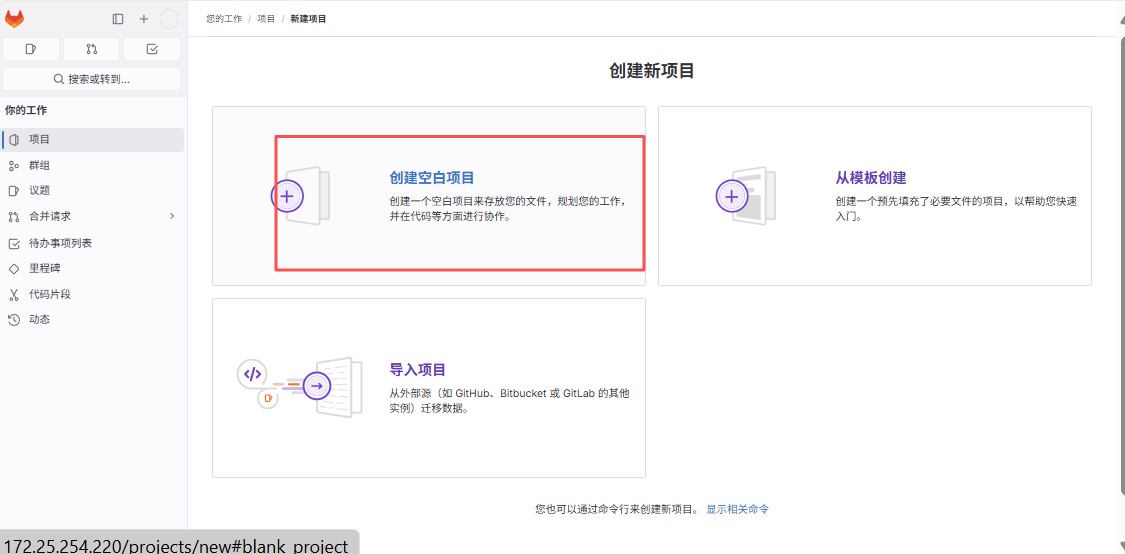
Task: Open the GitLab logo home link
Action: point(14,19)
